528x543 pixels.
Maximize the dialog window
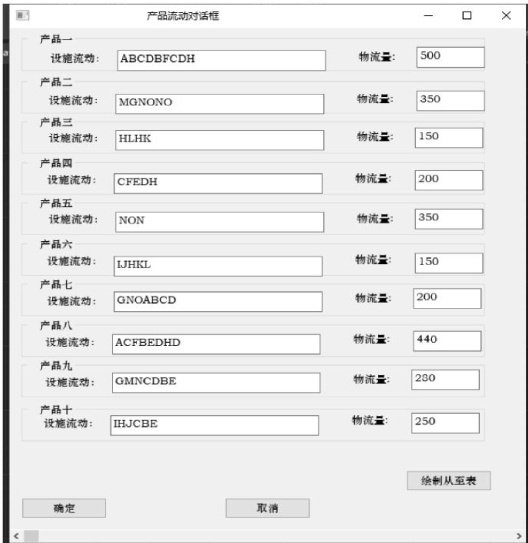(x=467, y=16)
